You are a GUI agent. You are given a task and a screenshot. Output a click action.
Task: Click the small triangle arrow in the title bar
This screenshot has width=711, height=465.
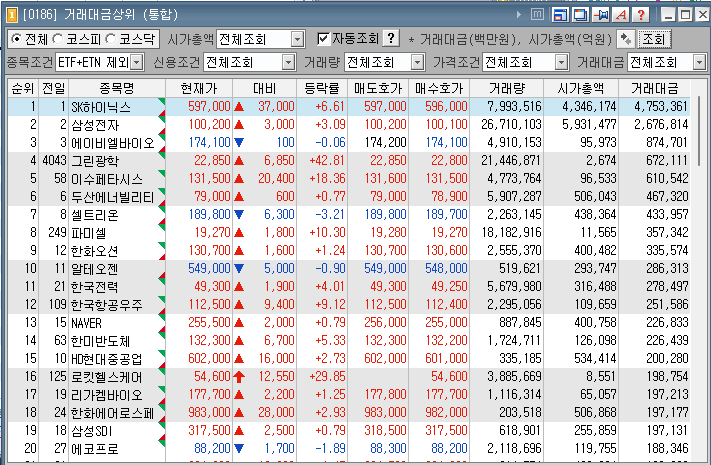pyautogui.click(x=519, y=15)
